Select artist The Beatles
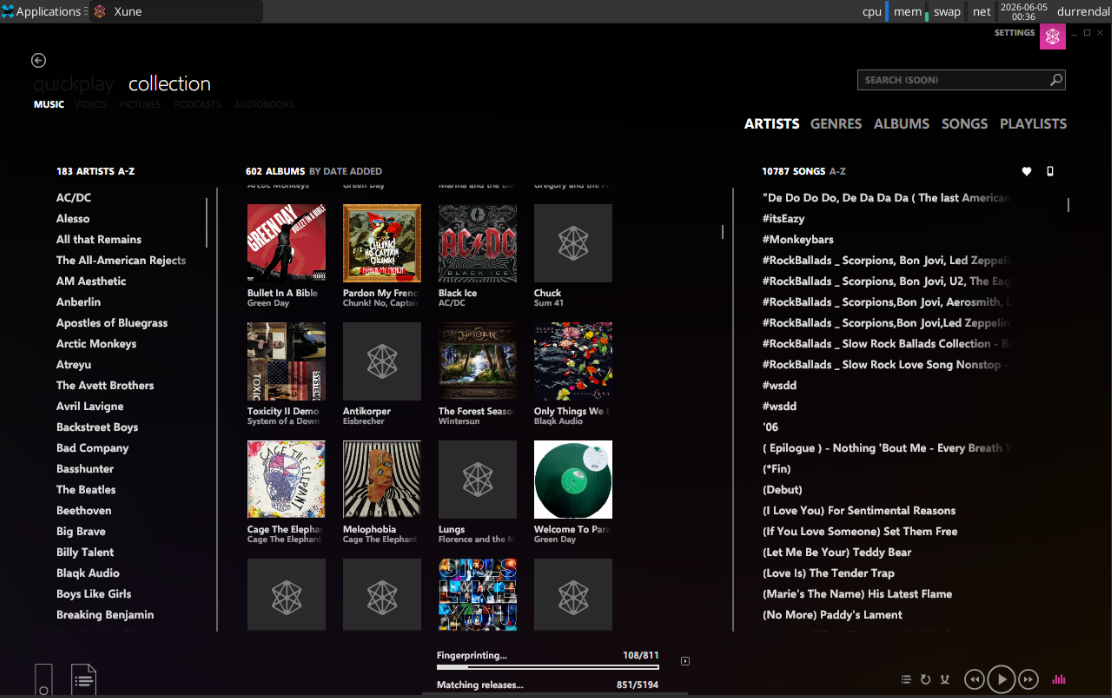 pos(86,489)
